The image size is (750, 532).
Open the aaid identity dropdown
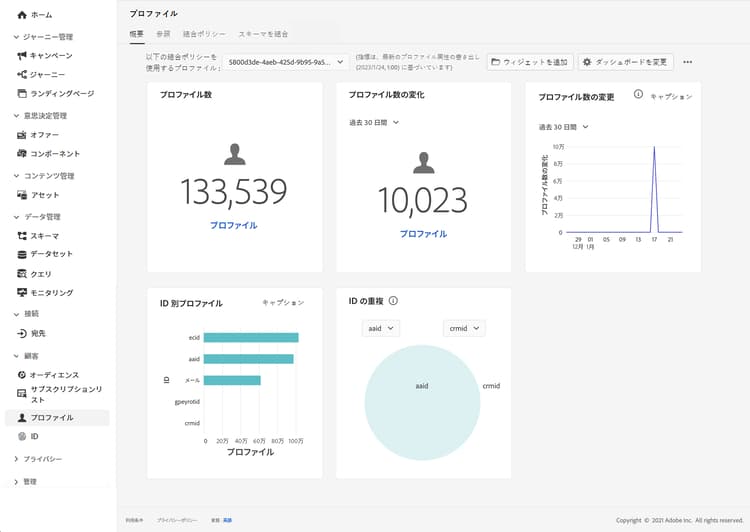pos(380,328)
